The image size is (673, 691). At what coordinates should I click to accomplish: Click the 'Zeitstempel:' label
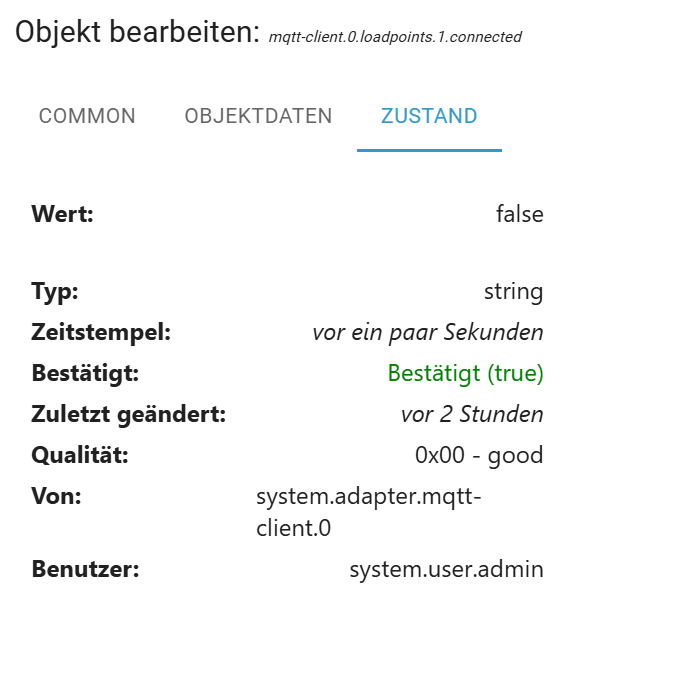[x=101, y=333]
